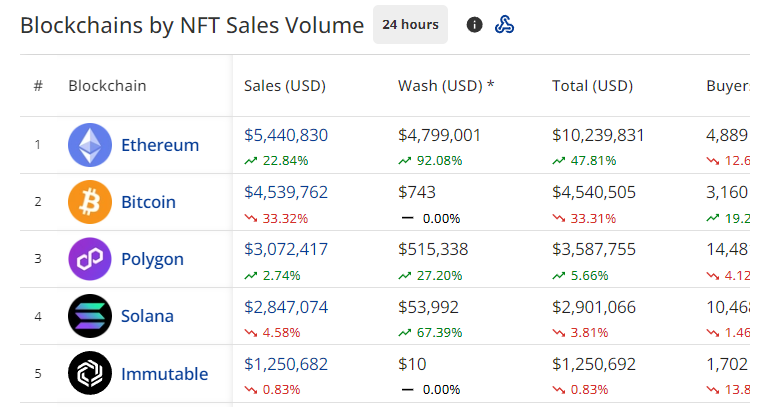The width and height of the screenshot is (769, 407).
Task: Click Ethereum total change 47.81%
Action: pyautogui.click(x=585, y=161)
